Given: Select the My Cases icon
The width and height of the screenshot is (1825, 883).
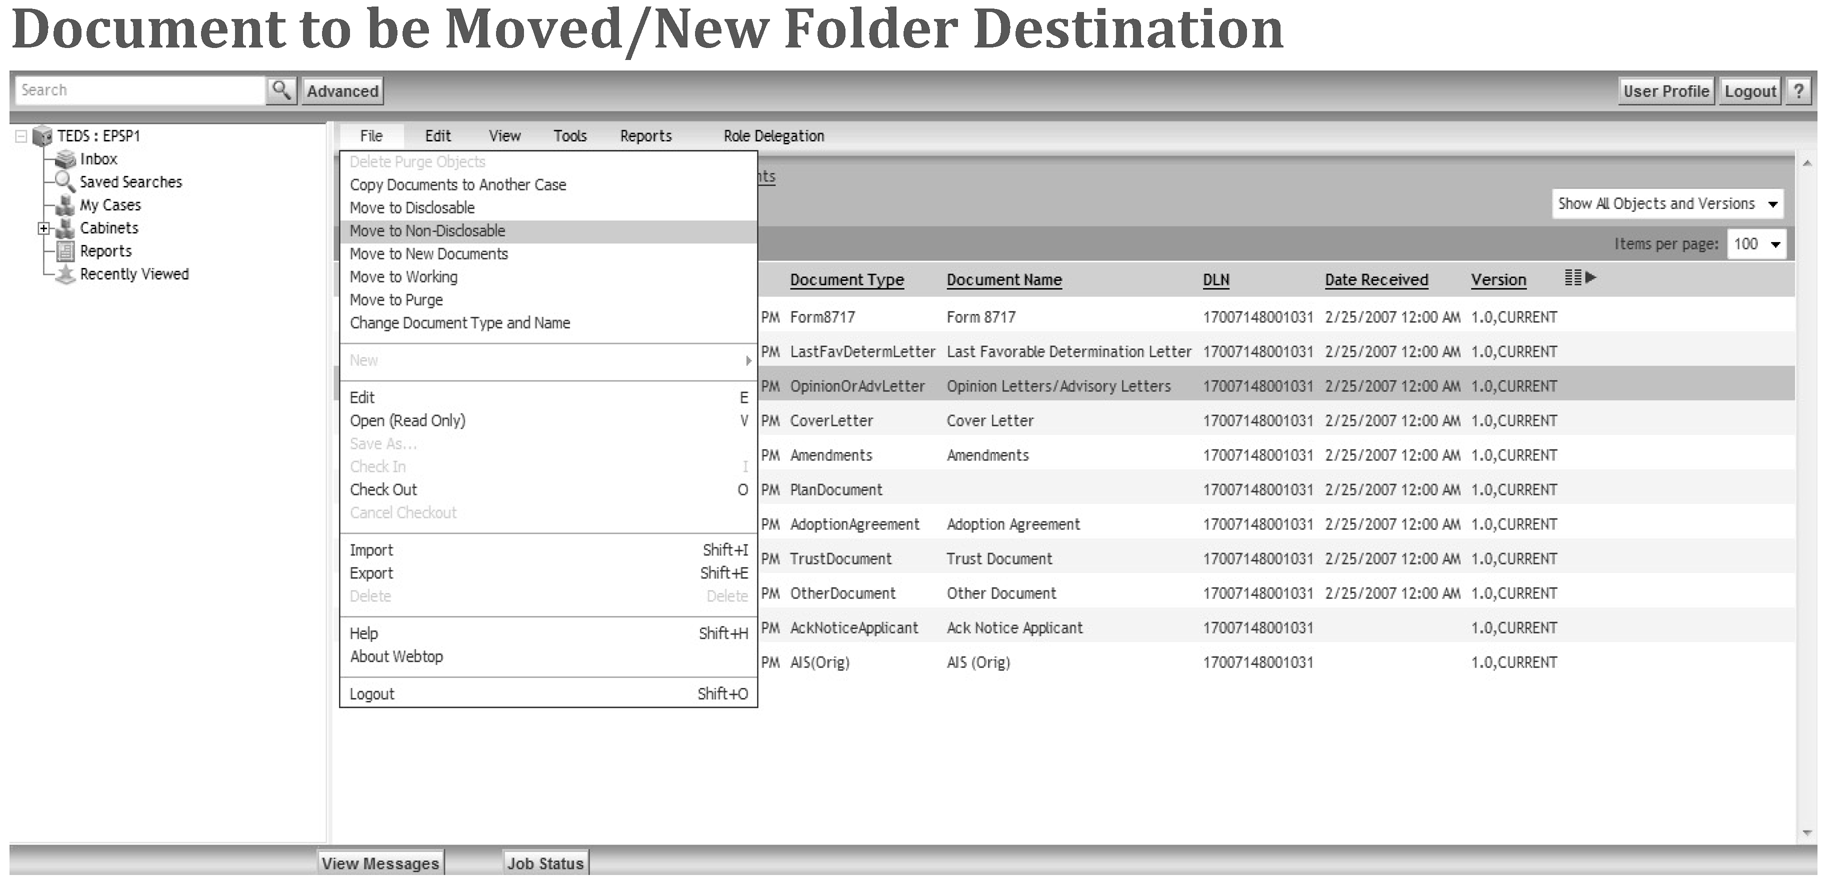Looking at the screenshot, I should [x=65, y=205].
